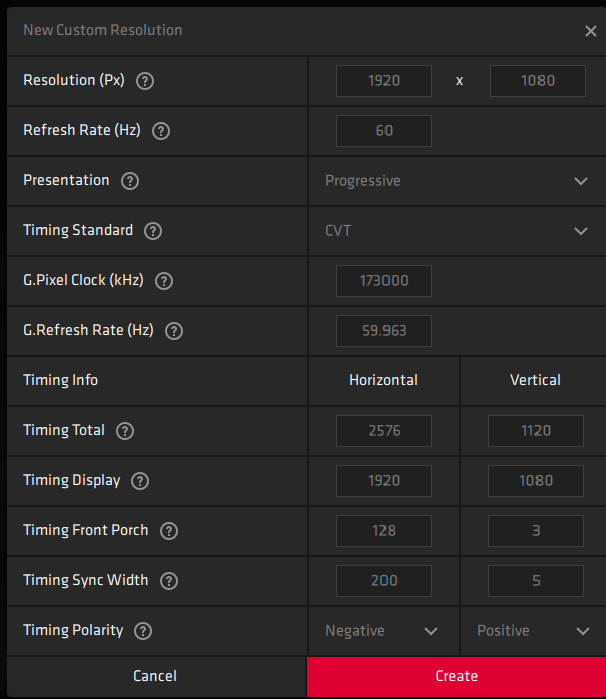Close the New Custom Resolution dialog
This screenshot has height=699, width=606.
point(591,31)
